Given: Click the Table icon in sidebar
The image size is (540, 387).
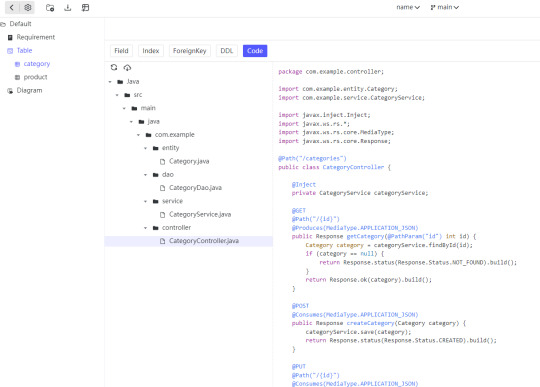Looking at the screenshot, I should click(x=10, y=51).
